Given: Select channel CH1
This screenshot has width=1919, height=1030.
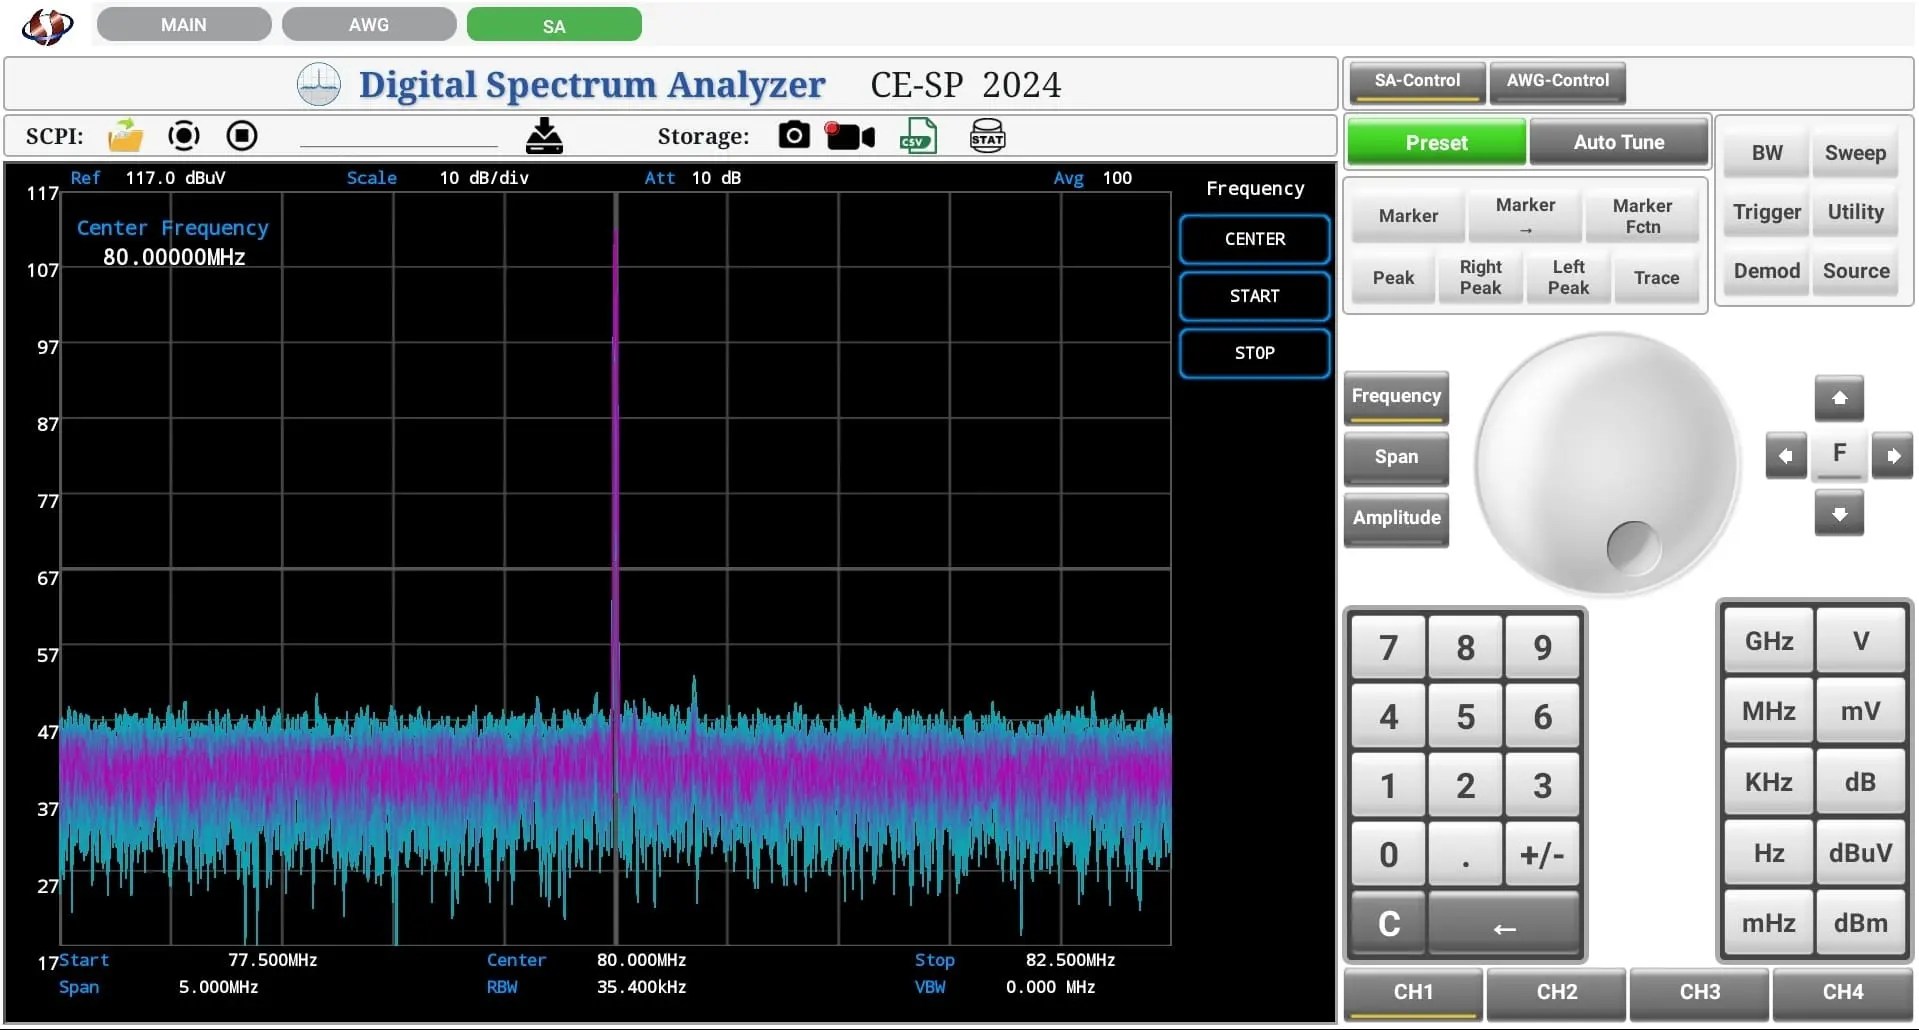Looking at the screenshot, I should pyautogui.click(x=1413, y=993).
